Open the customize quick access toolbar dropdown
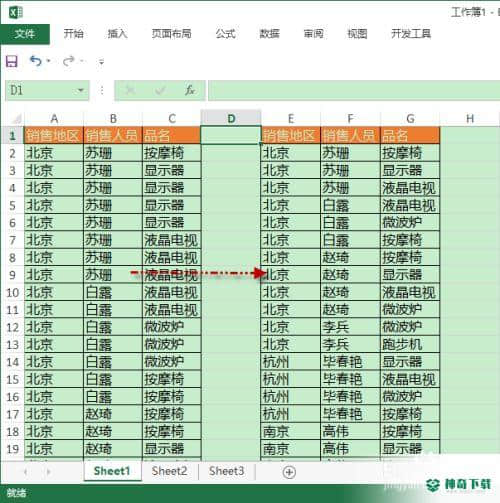Screen dimensions: 500x503 pos(101,61)
